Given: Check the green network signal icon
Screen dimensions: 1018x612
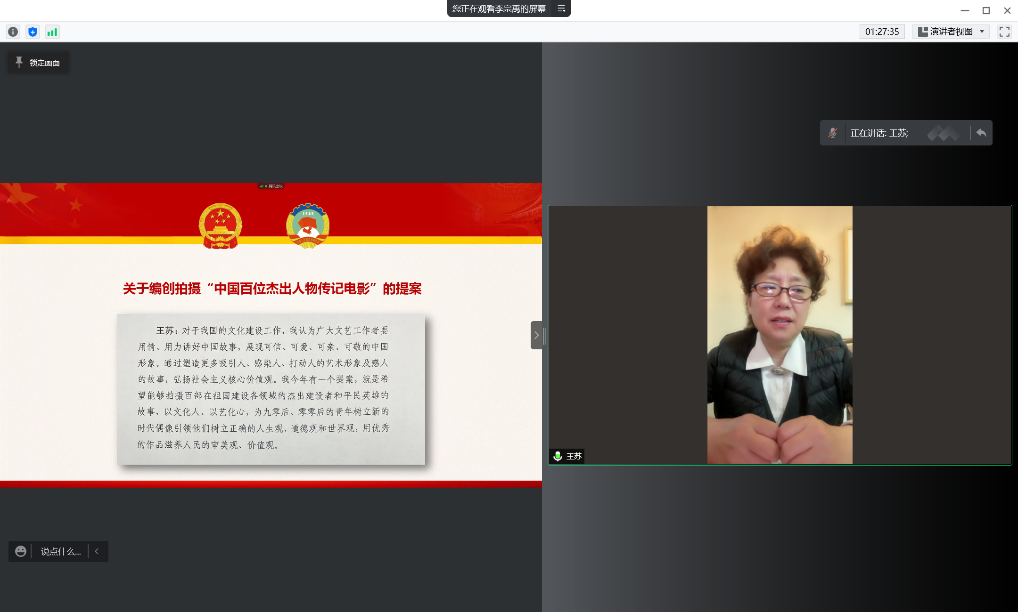Looking at the screenshot, I should [x=52, y=32].
